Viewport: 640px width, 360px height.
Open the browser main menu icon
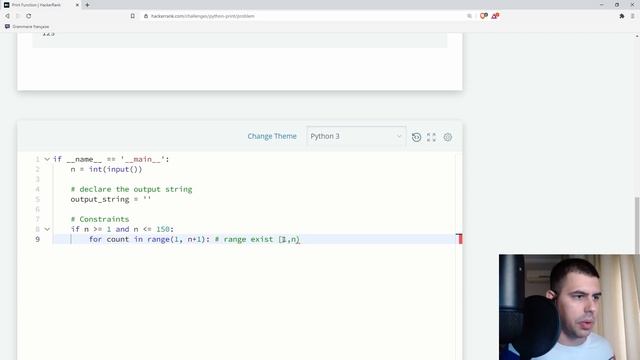(x=633, y=16)
